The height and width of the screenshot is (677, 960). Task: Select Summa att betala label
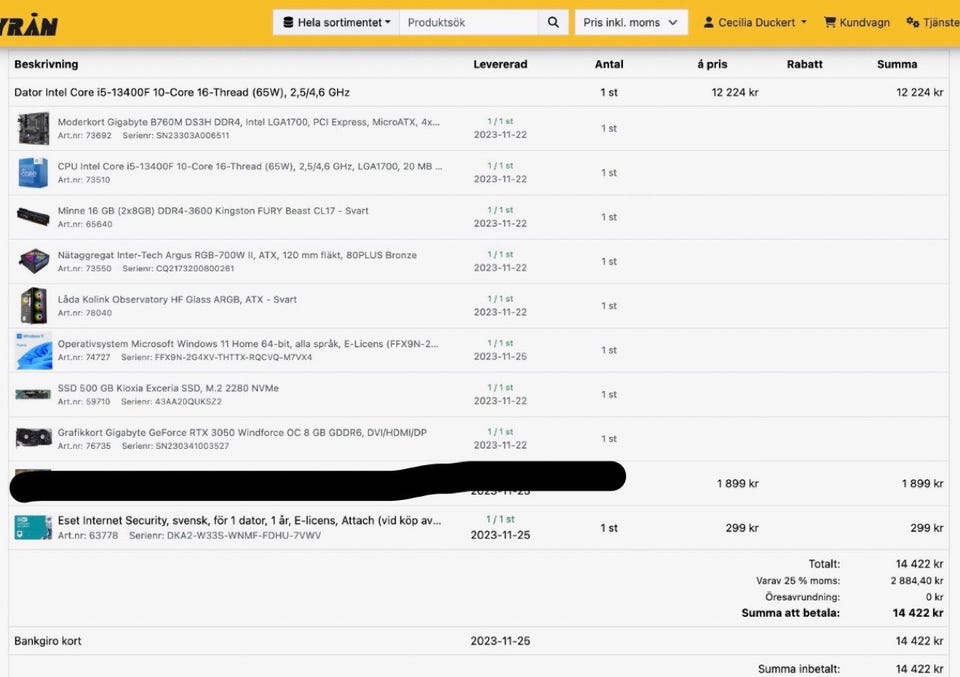click(790, 613)
